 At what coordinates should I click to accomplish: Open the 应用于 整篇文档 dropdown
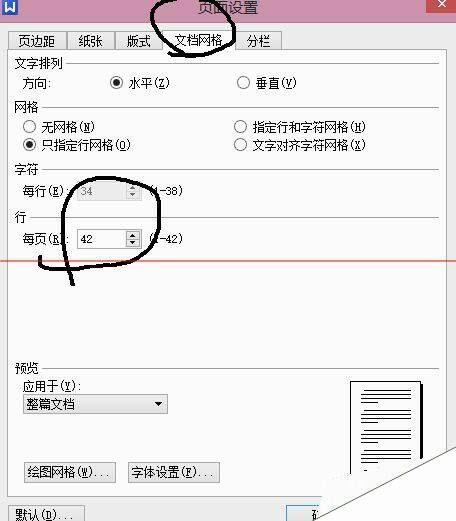[x=95, y=404]
